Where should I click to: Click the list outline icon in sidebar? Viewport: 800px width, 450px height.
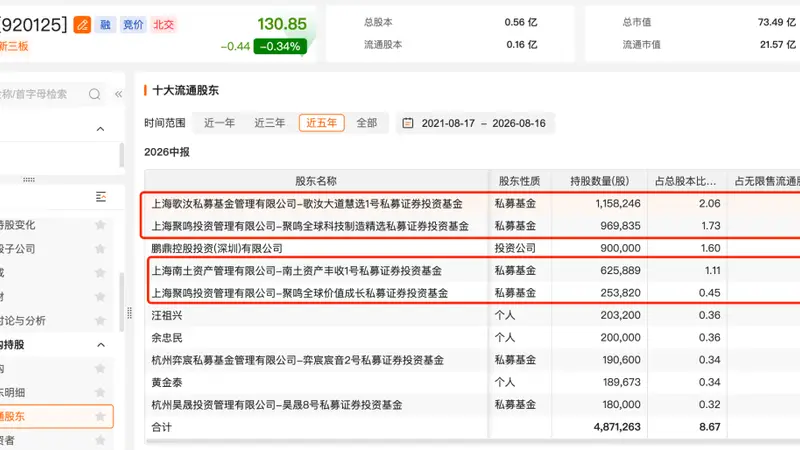click(101, 196)
